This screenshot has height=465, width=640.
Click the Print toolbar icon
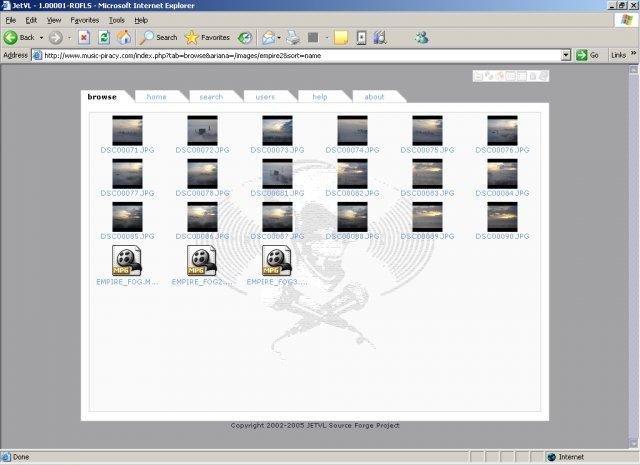tap(293, 38)
